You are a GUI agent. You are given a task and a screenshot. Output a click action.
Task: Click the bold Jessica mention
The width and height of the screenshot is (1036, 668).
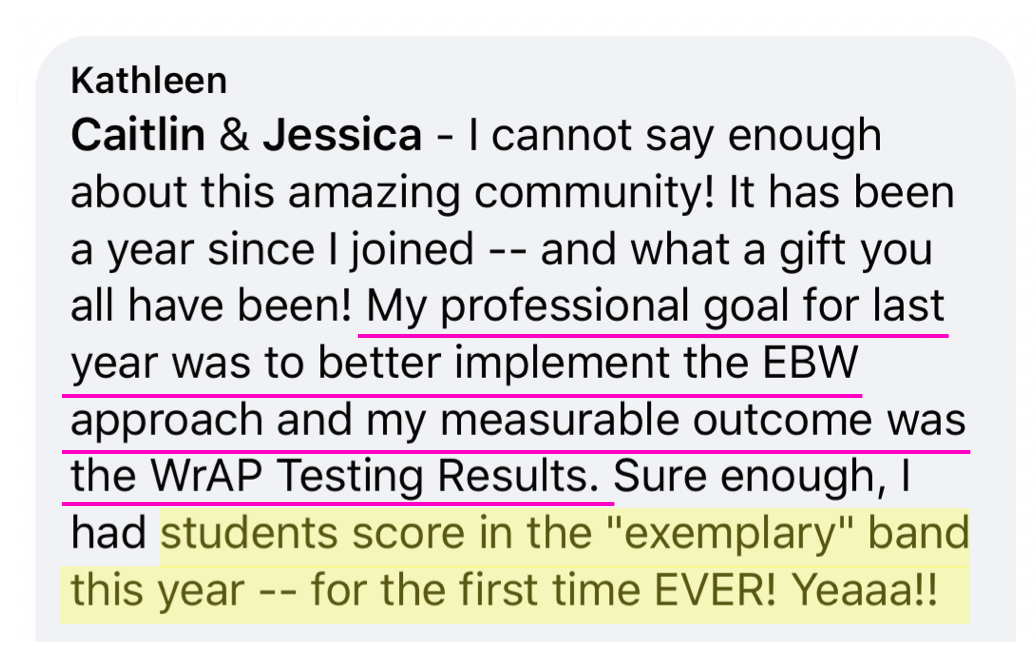click(x=342, y=135)
